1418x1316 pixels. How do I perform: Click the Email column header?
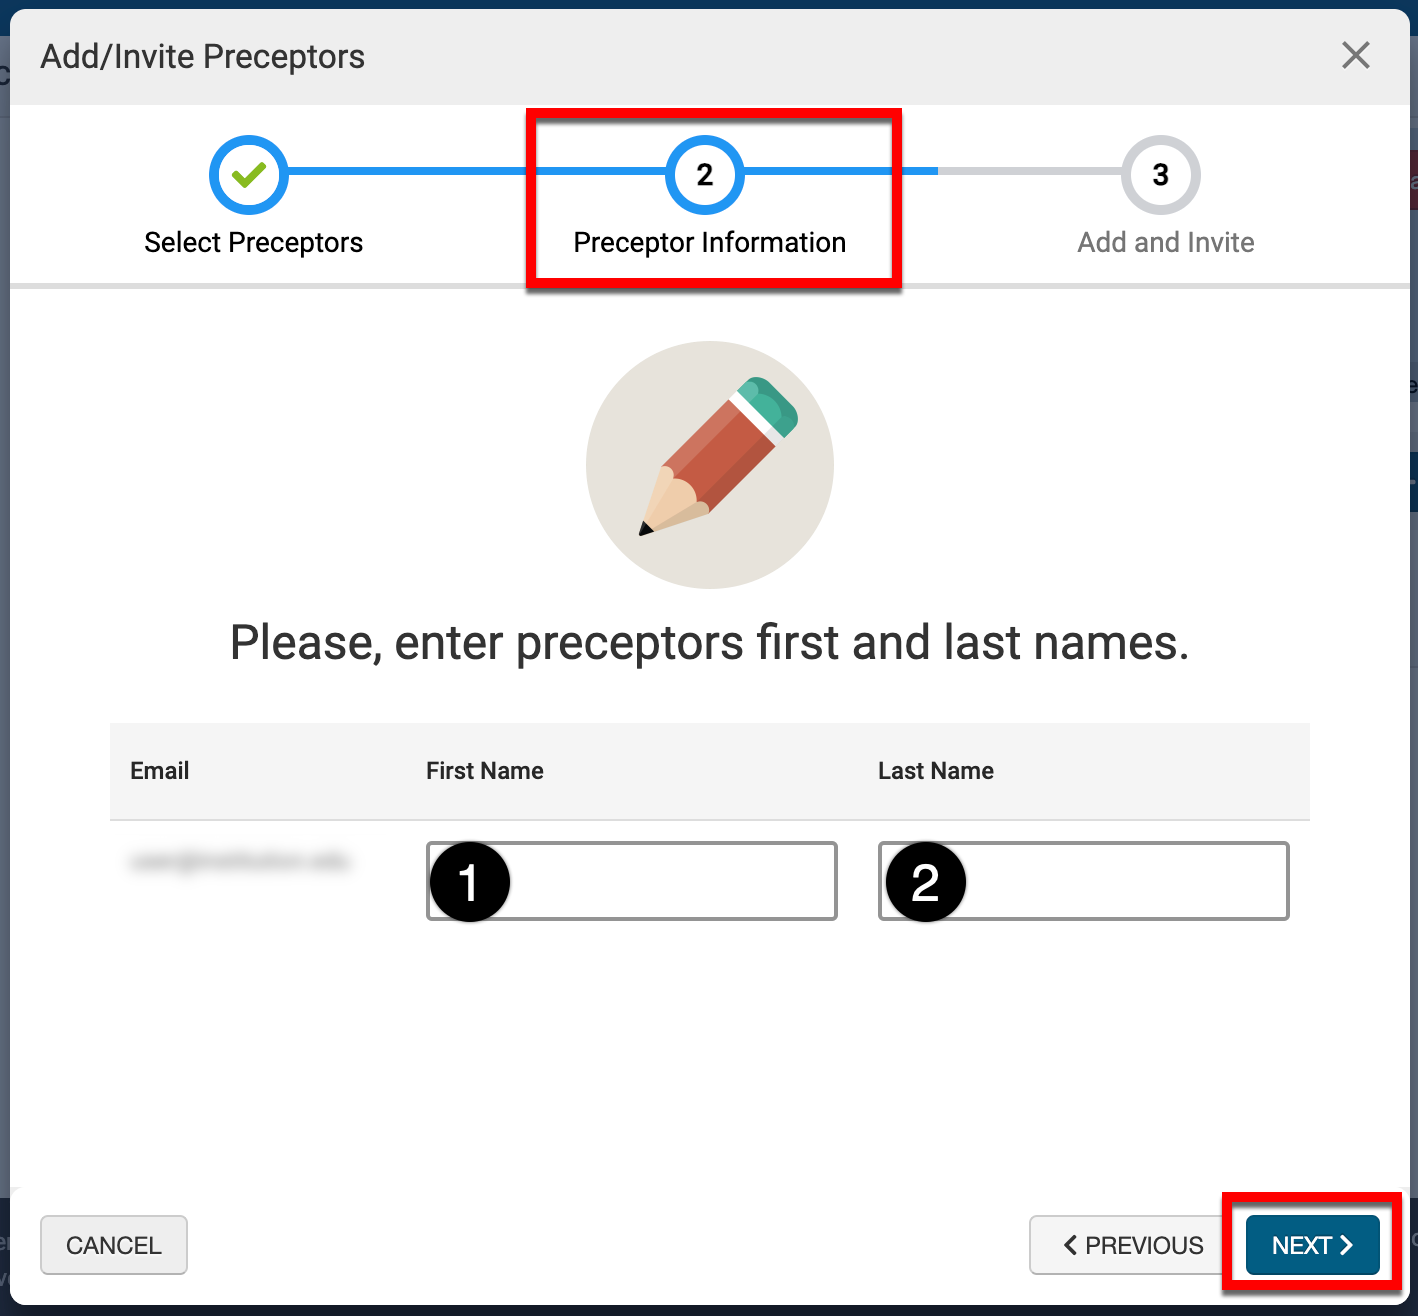[x=160, y=771]
